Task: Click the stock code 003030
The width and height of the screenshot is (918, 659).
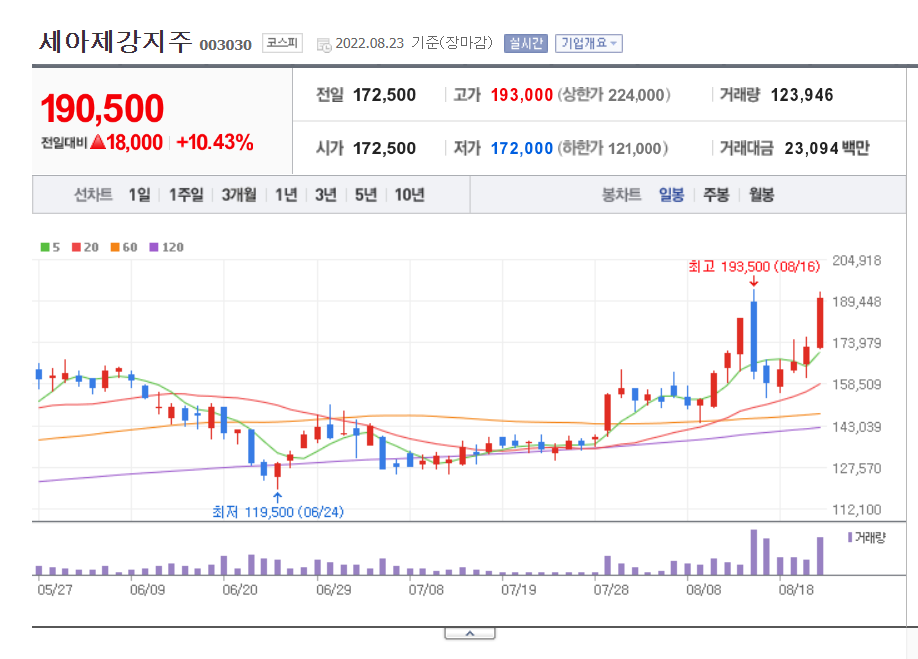Action: coord(225,45)
